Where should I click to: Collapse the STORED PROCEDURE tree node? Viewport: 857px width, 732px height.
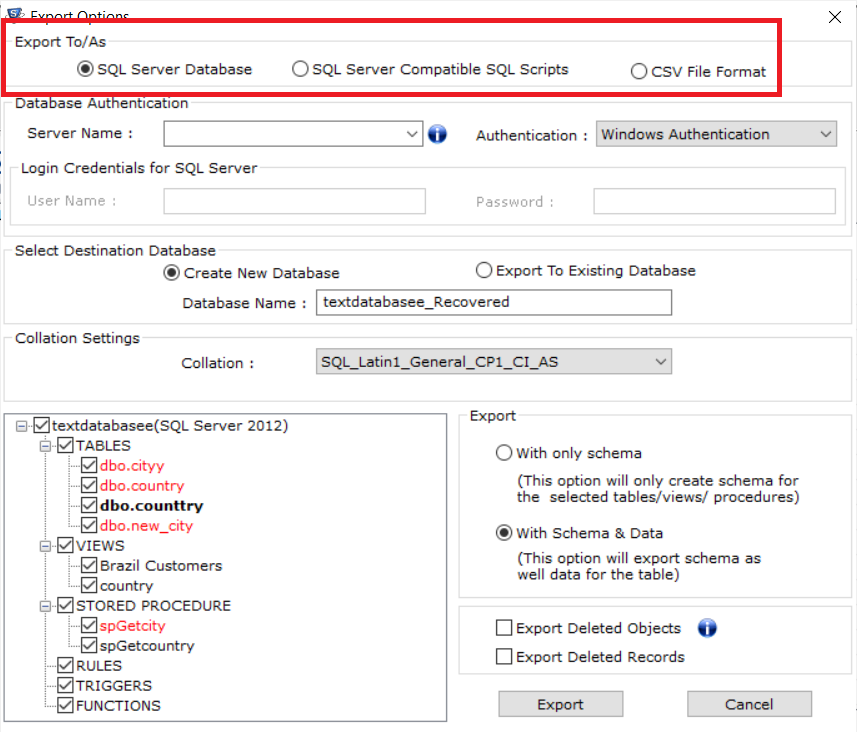tap(44, 606)
